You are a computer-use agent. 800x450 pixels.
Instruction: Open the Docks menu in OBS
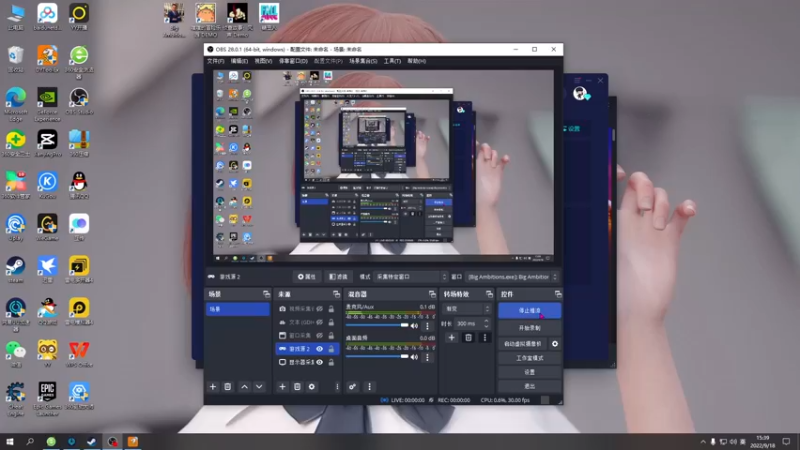click(x=293, y=61)
